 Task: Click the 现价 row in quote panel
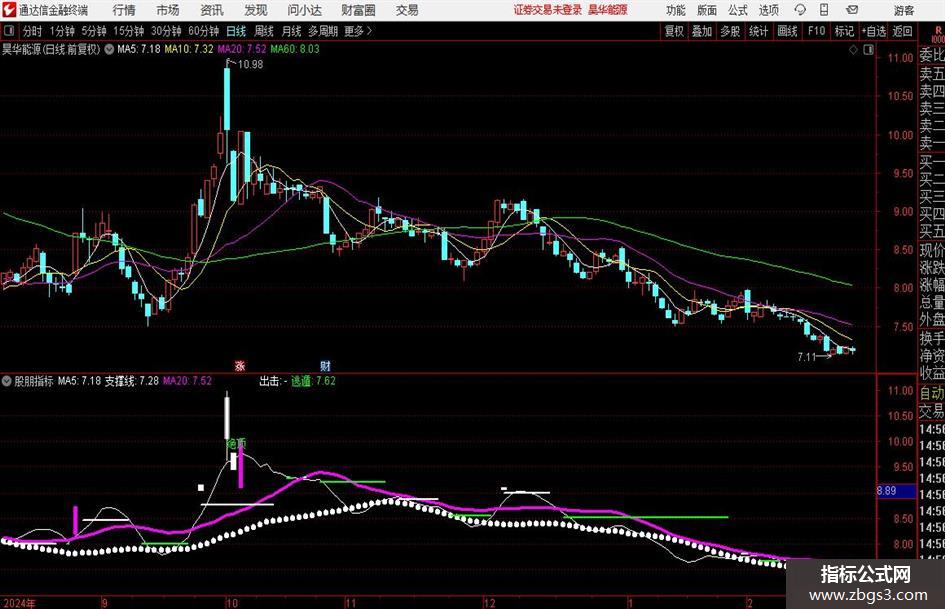pos(932,250)
